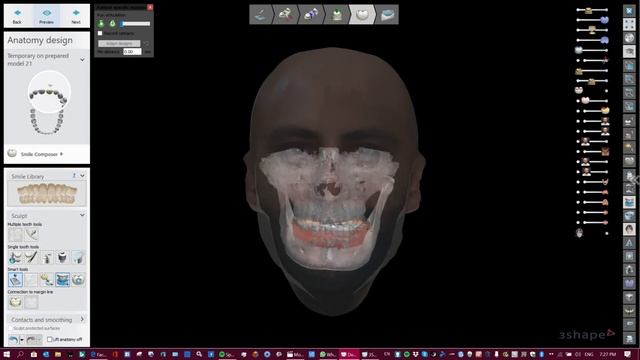Activate the fifth Smart tools icon
The image size is (640, 360).
coord(78,280)
